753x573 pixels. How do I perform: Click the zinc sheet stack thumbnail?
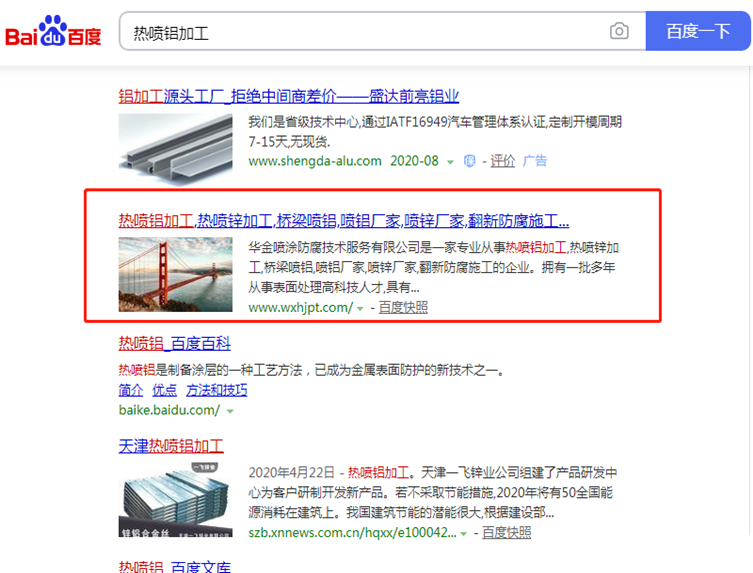coord(175,500)
